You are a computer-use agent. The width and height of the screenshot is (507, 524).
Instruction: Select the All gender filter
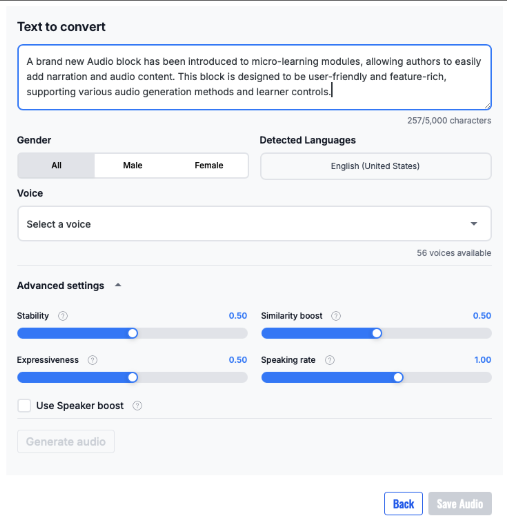click(x=56, y=165)
